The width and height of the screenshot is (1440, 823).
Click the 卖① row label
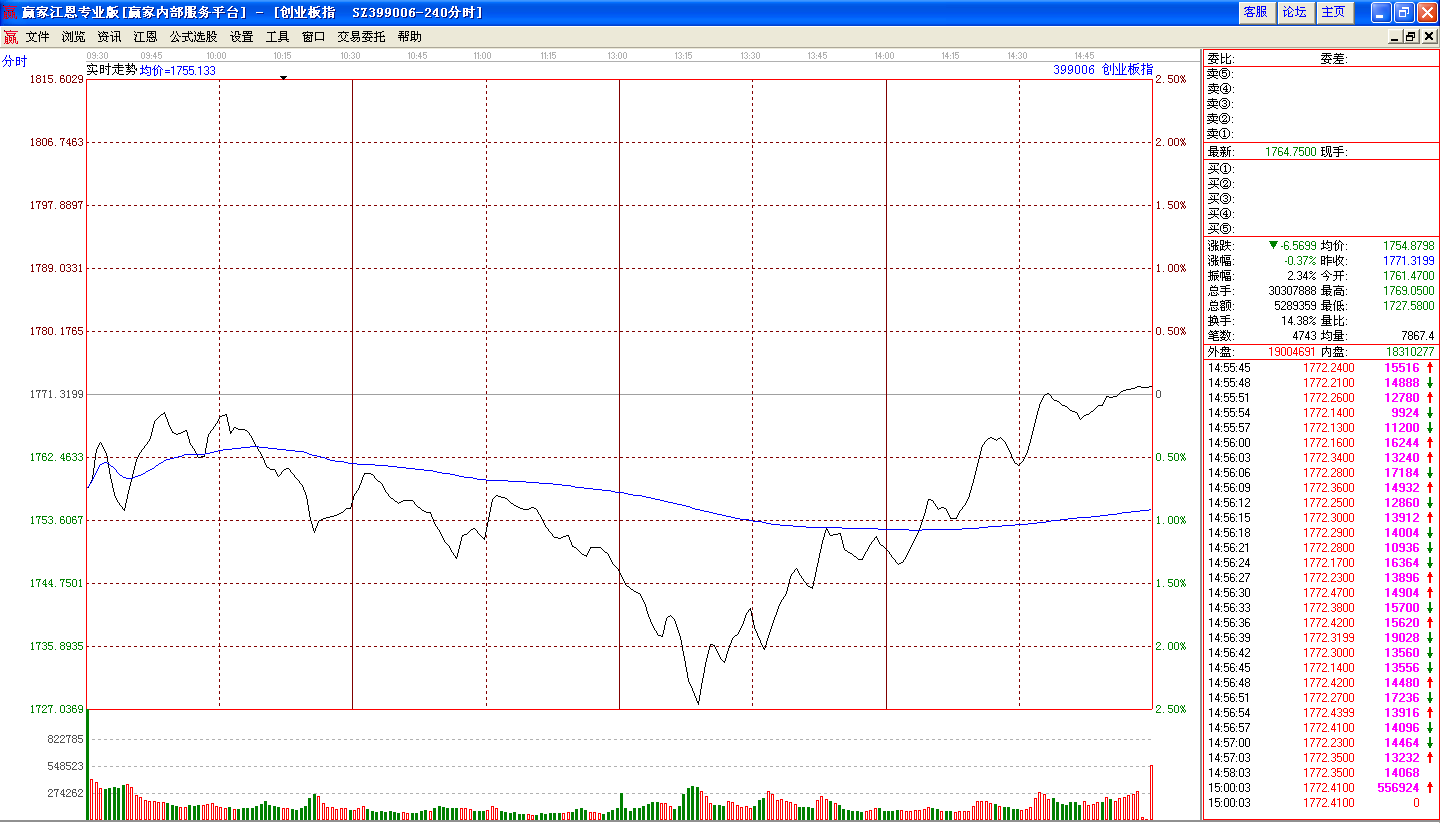[1220, 134]
